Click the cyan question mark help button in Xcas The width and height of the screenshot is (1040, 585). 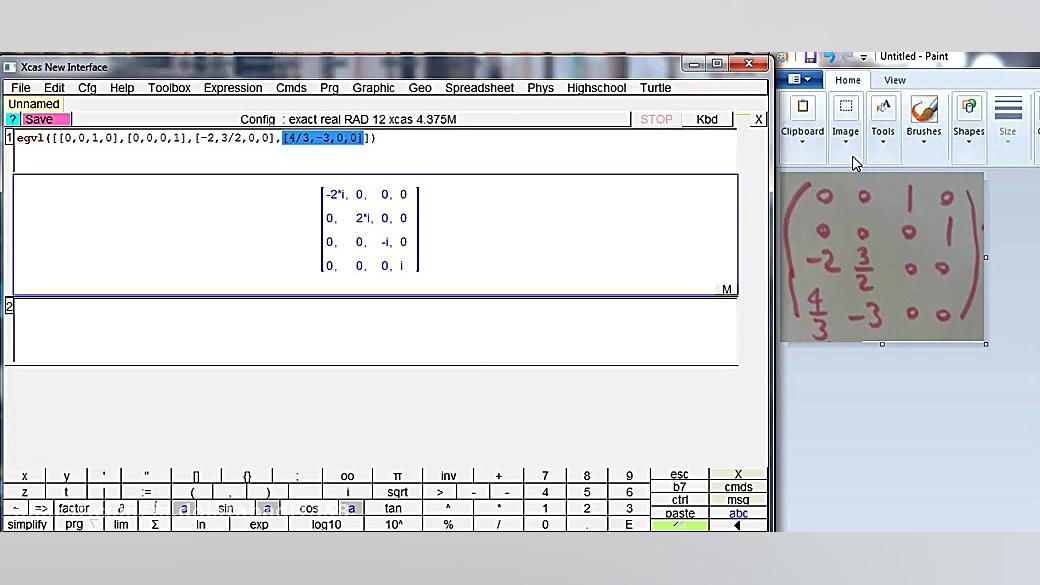point(13,119)
